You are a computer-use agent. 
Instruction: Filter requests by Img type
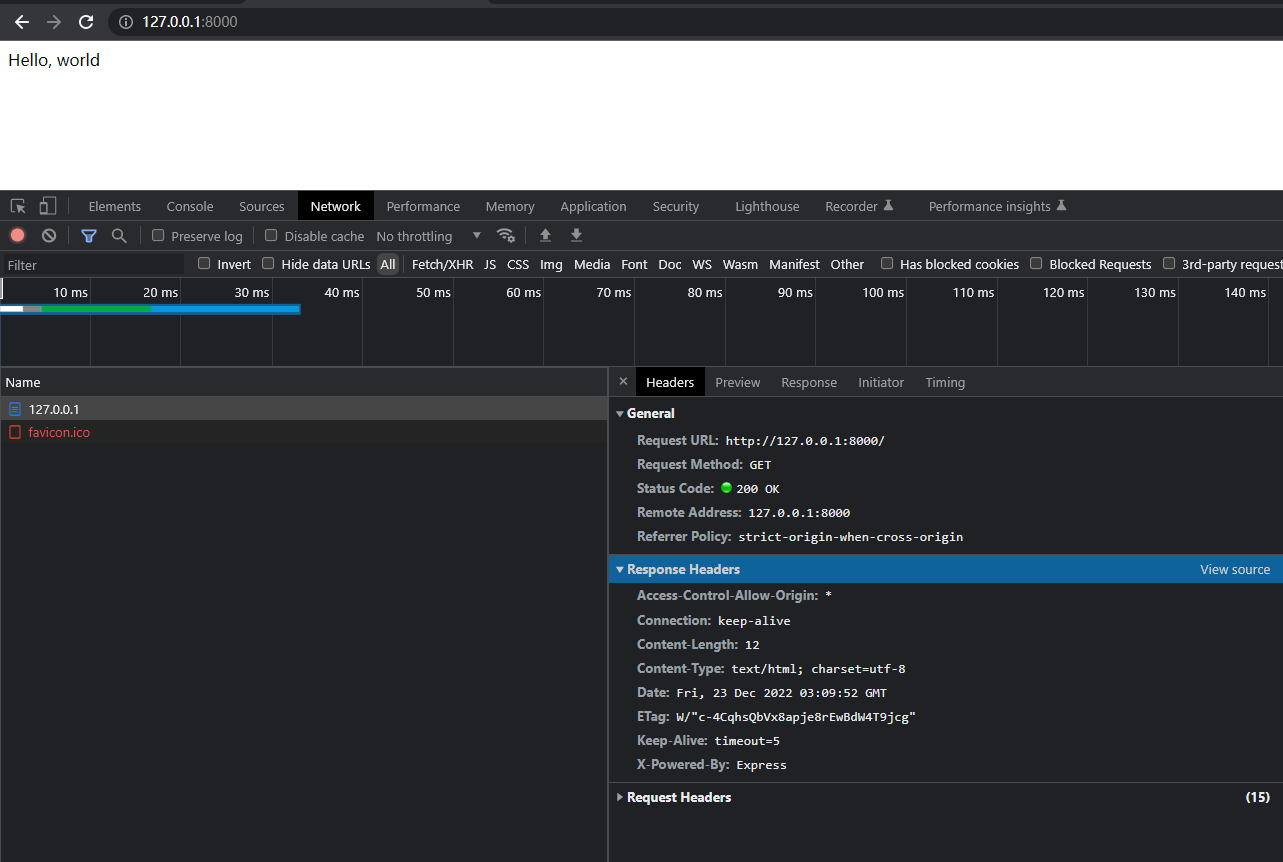coord(551,264)
